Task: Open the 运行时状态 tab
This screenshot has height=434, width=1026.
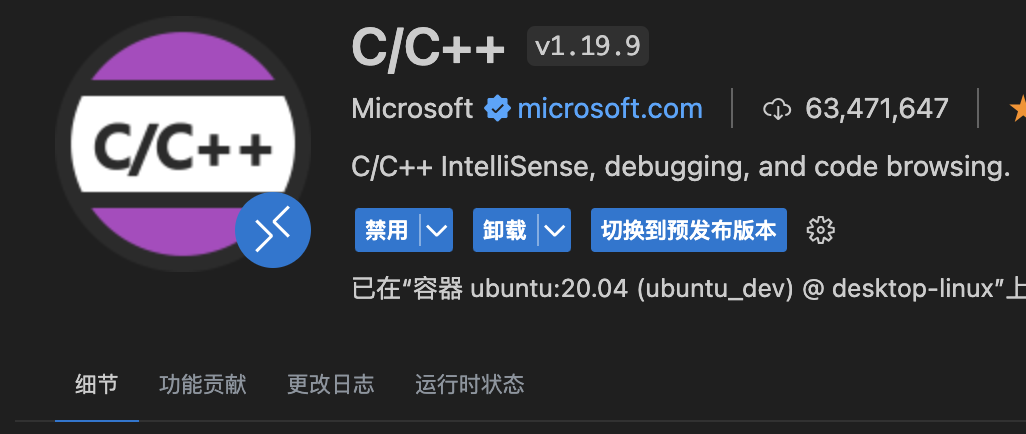Action: (x=470, y=384)
